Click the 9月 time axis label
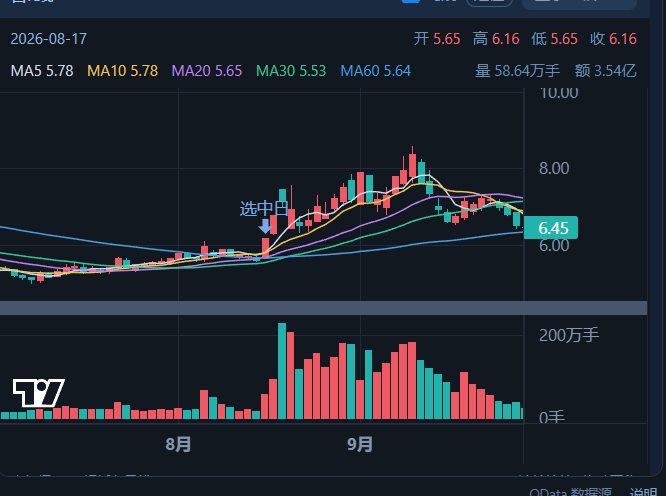Viewport: 666px width, 496px height. point(360,444)
